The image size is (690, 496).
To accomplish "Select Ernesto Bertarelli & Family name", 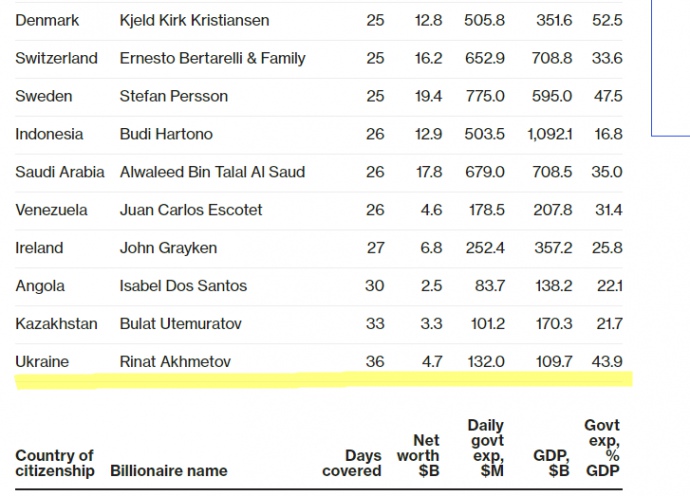I will pos(211,58).
